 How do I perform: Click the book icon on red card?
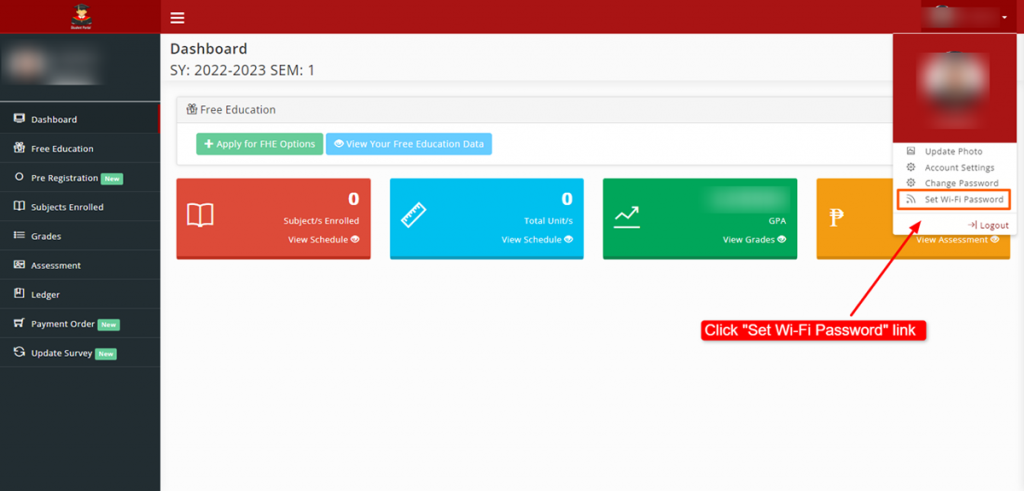(x=201, y=215)
